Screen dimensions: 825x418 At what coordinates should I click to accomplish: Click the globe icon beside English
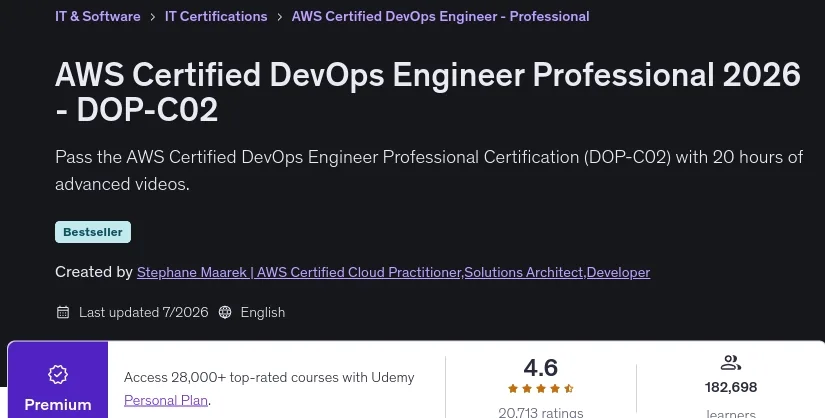tap(225, 312)
